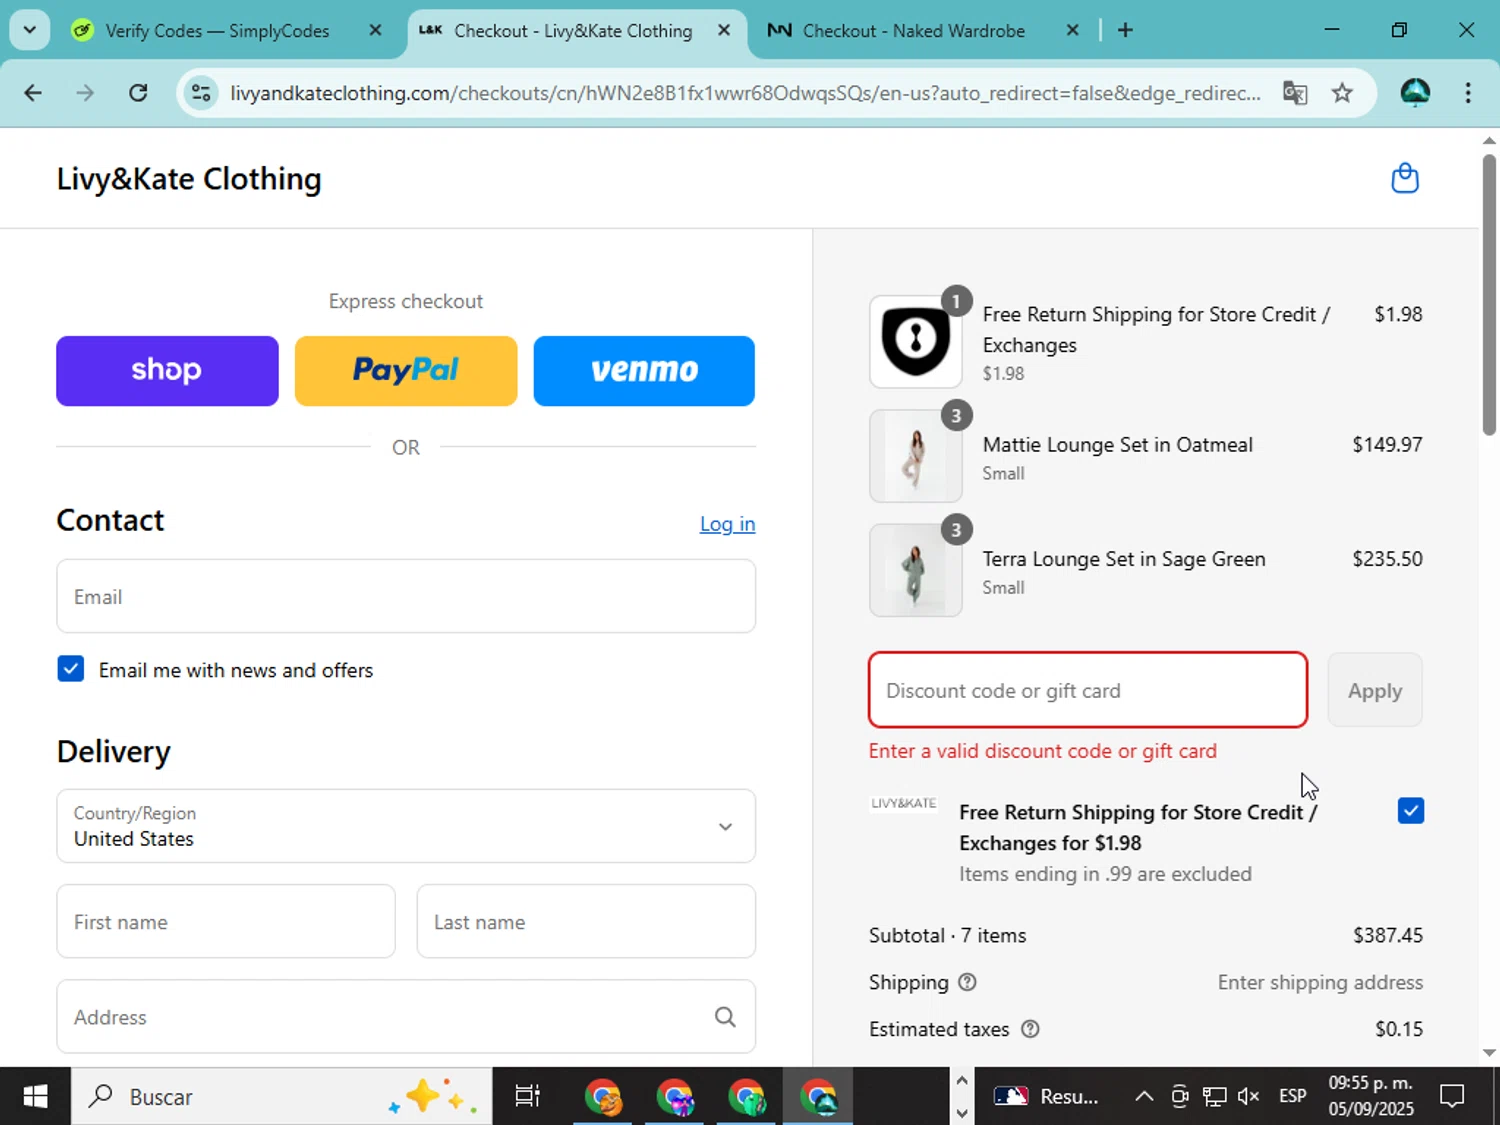
Task: Open the site information icon
Action: (x=201, y=93)
